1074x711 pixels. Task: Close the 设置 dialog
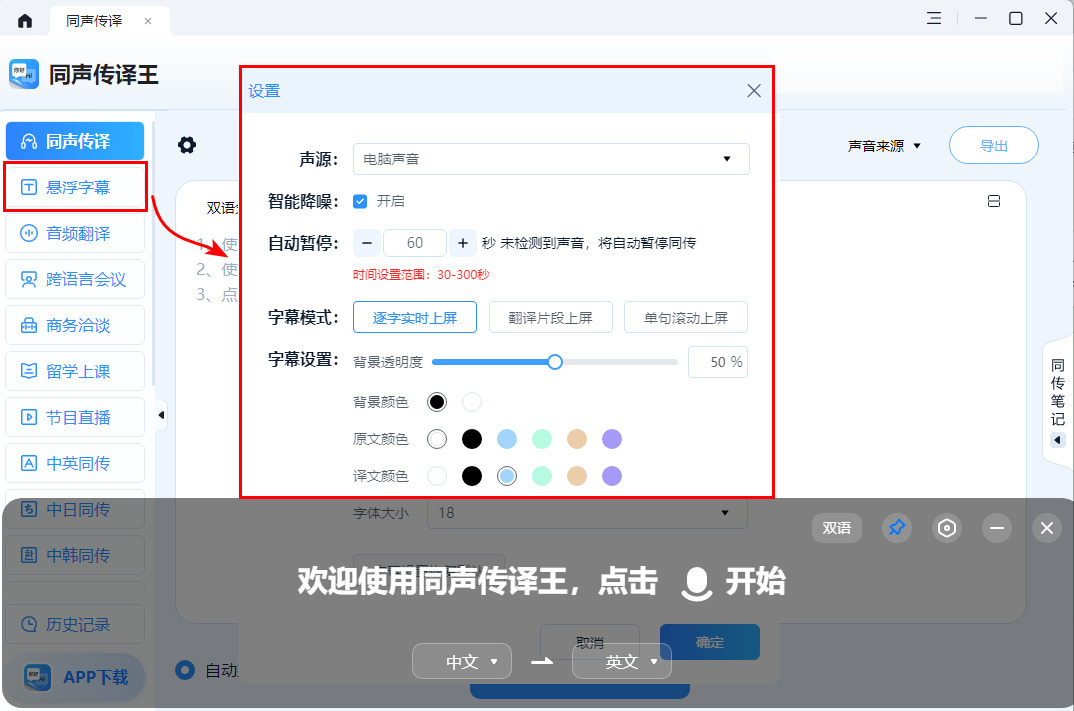tap(753, 90)
